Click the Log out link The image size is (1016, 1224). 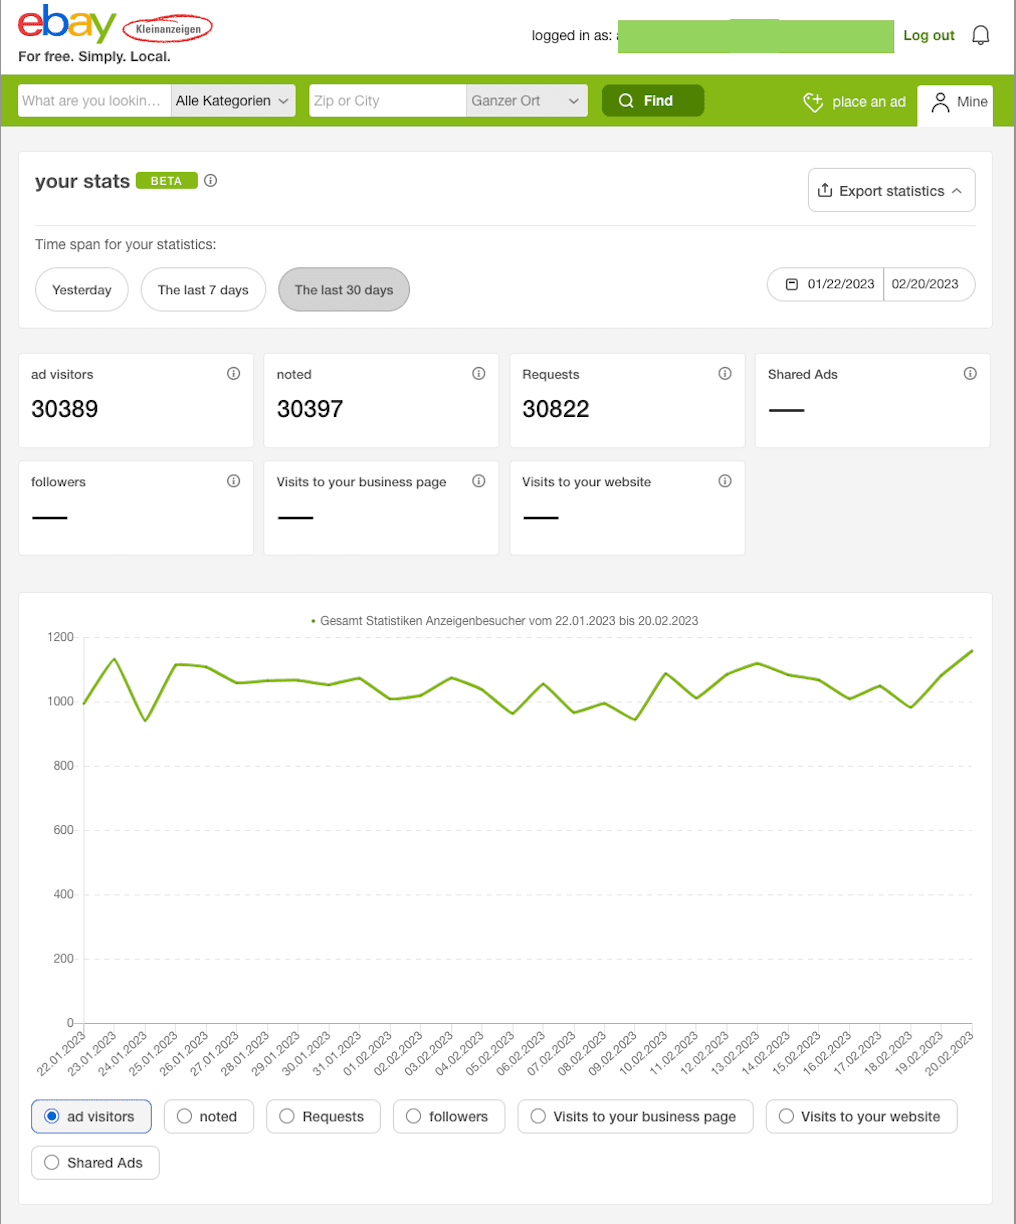929,36
